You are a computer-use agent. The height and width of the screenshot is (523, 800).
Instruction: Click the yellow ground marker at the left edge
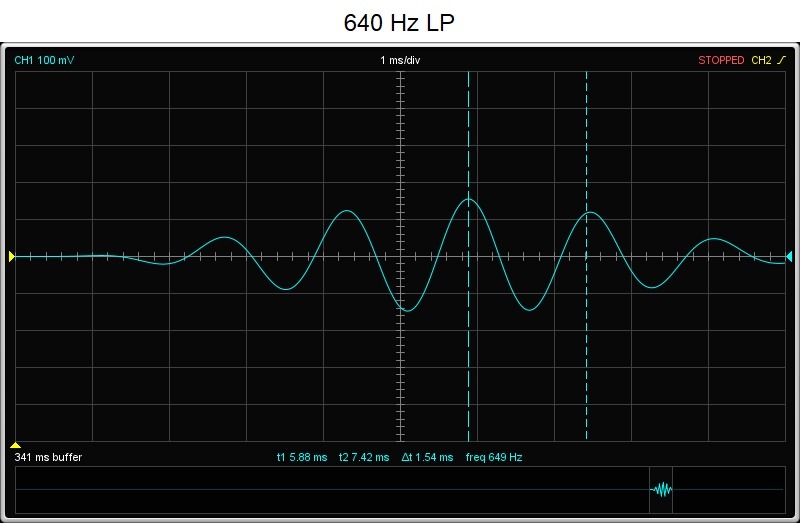(12, 256)
